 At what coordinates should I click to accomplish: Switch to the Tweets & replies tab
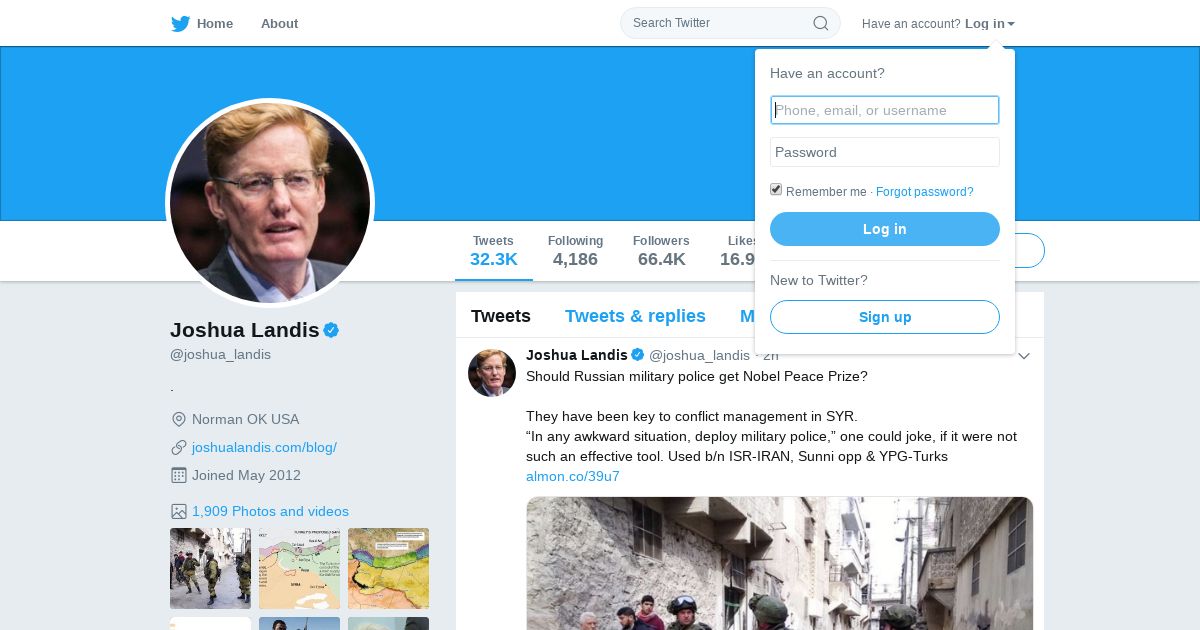[x=635, y=316]
